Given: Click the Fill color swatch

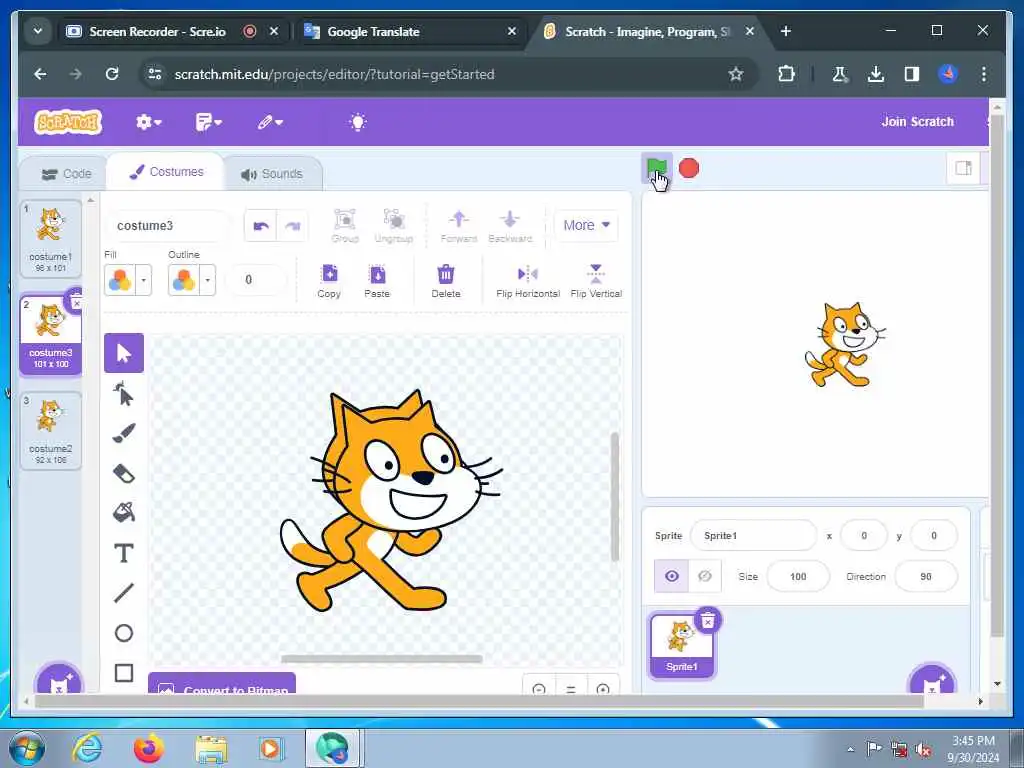Looking at the screenshot, I should tap(120, 280).
